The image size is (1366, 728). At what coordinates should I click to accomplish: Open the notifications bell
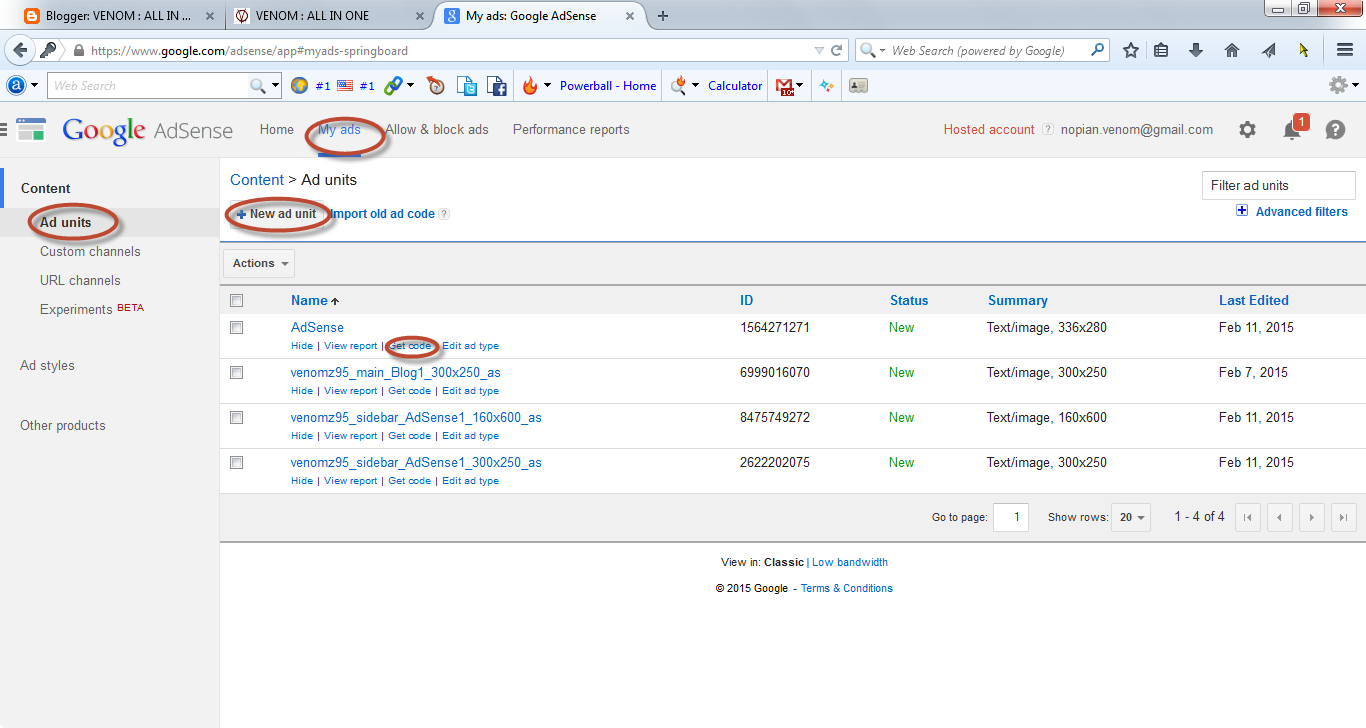tap(1293, 129)
